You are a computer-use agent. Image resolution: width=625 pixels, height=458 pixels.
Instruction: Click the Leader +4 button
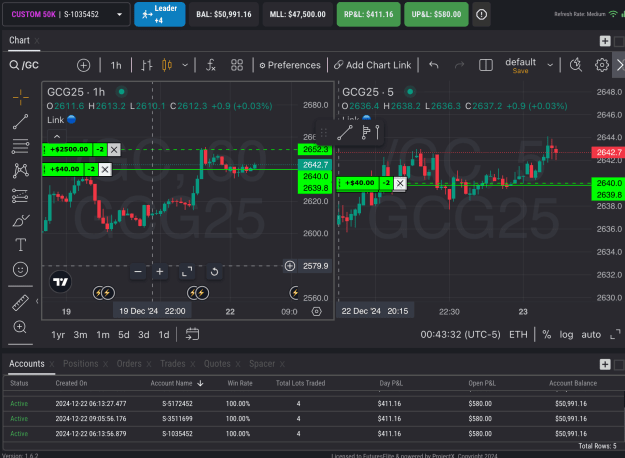[160, 14]
